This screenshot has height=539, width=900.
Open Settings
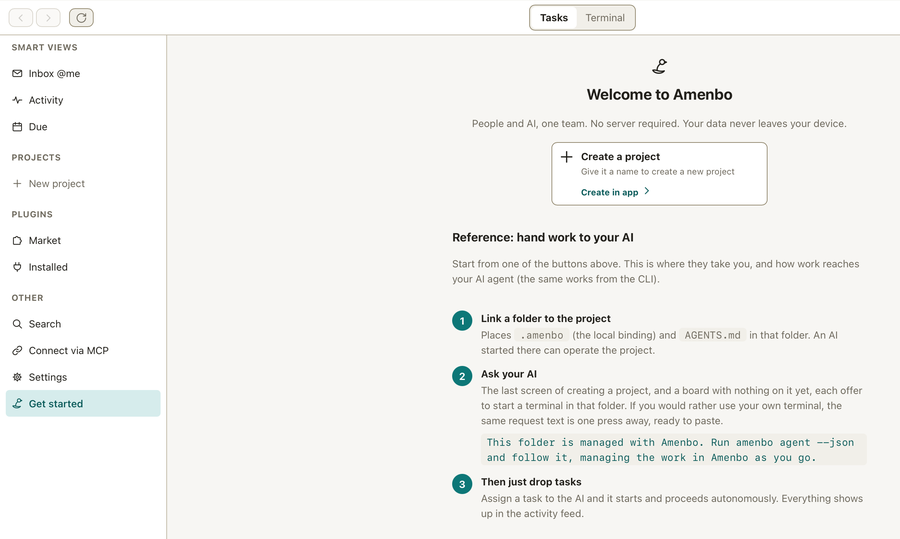click(83, 377)
